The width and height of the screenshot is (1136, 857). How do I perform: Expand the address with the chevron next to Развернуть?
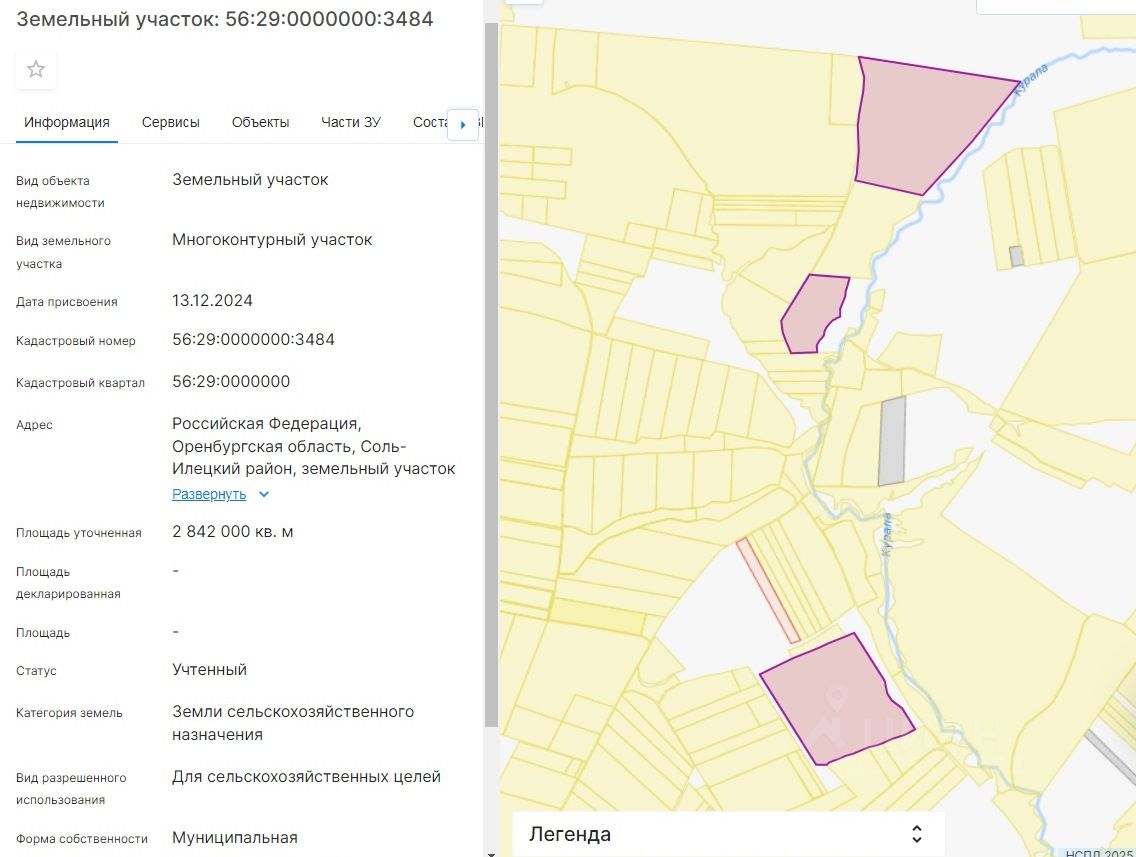pos(264,494)
